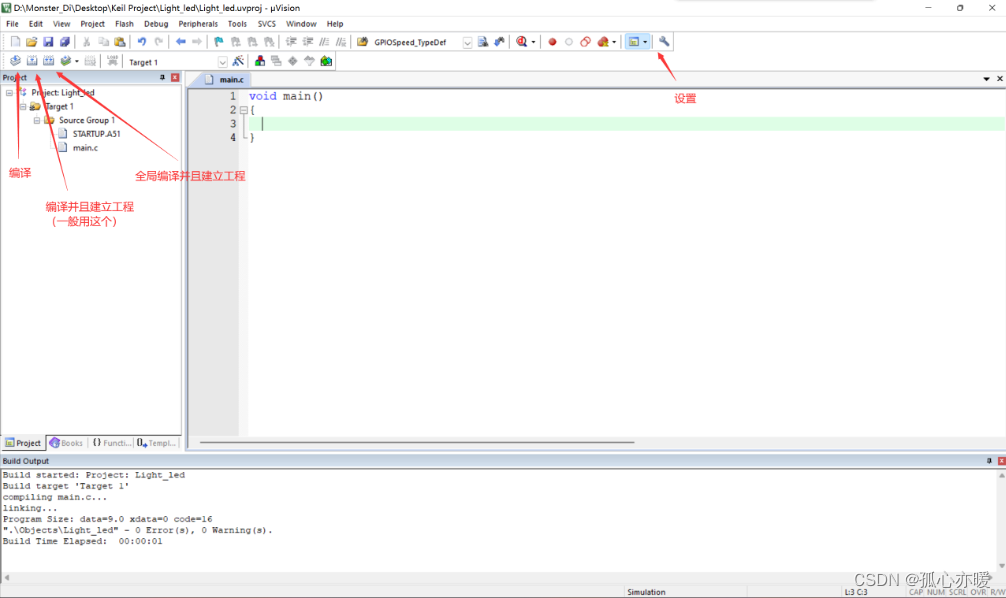The width and height of the screenshot is (1006, 598).
Task: Click the Batch Build icon
Action: coord(65,61)
